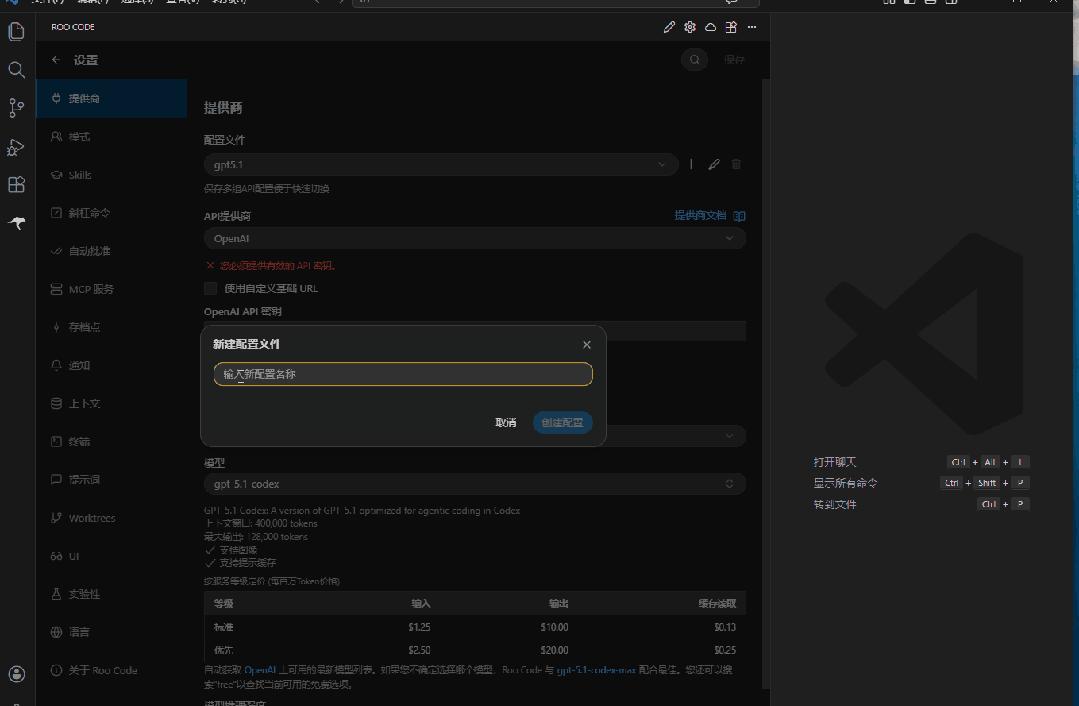Open the Worktrees settings tab
The height and width of the screenshot is (706, 1079).
coord(111,518)
